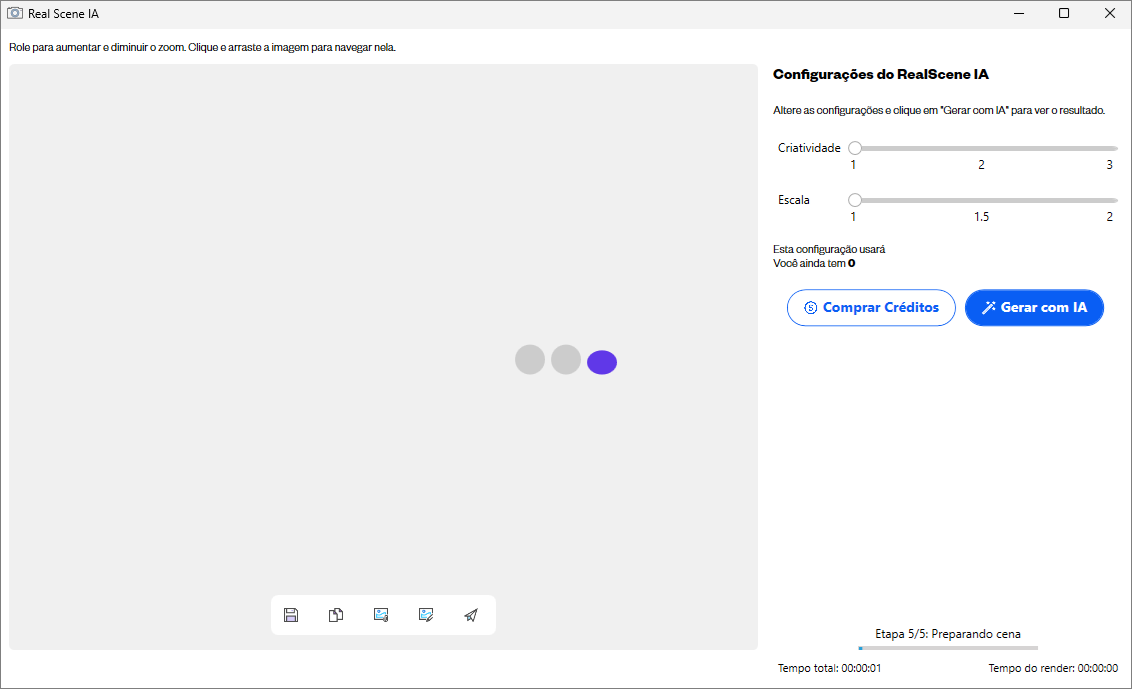Screen dimensions: 1132x689
Task: Click the Escala label
Action: click(793, 200)
